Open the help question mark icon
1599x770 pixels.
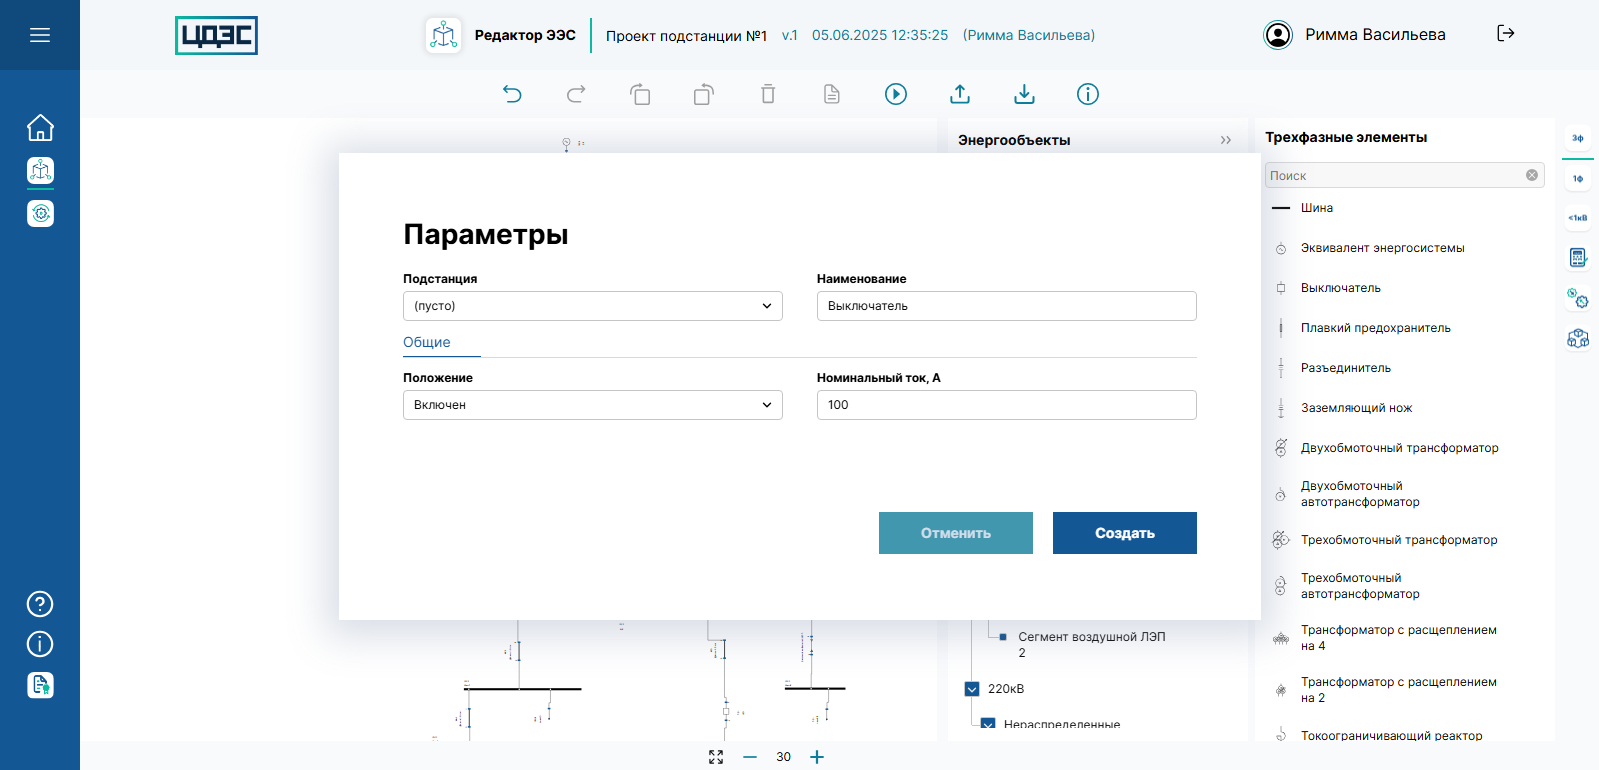pyautogui.click(x=40, y=604)
